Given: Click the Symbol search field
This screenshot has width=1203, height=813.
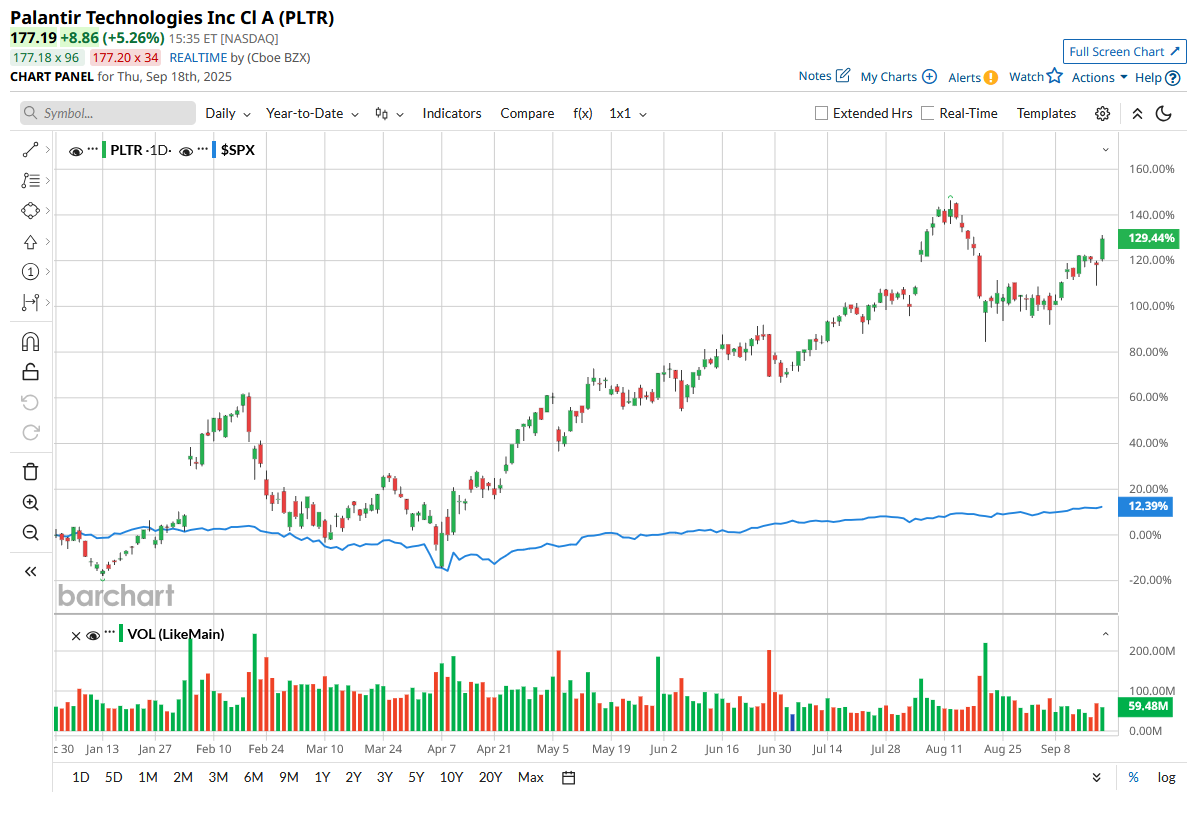Looking at the screenshot, I should pos(108,114).
